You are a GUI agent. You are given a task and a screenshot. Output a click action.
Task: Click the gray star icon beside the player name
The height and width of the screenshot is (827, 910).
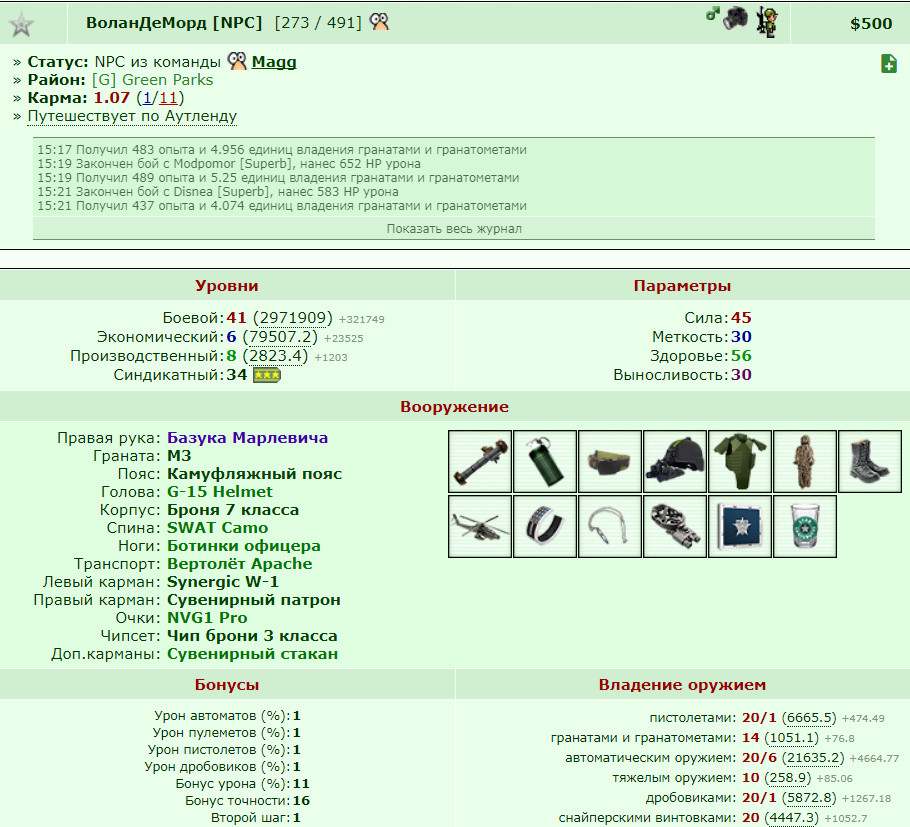21,25
